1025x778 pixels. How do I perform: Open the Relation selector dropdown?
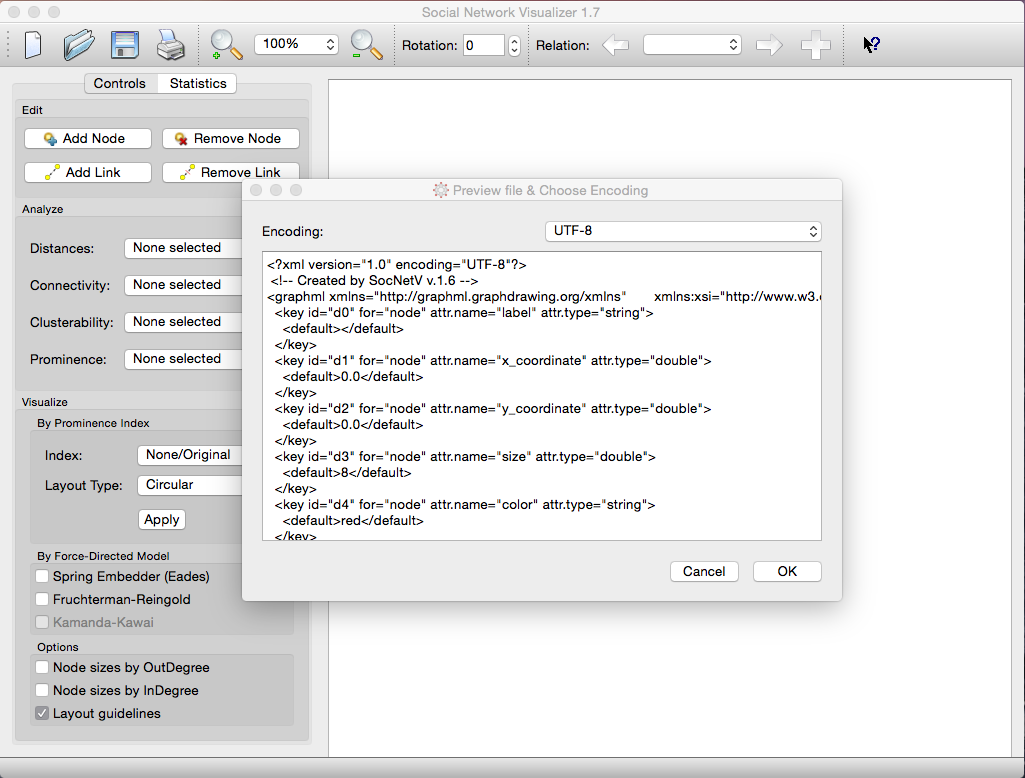pos(692,44)
